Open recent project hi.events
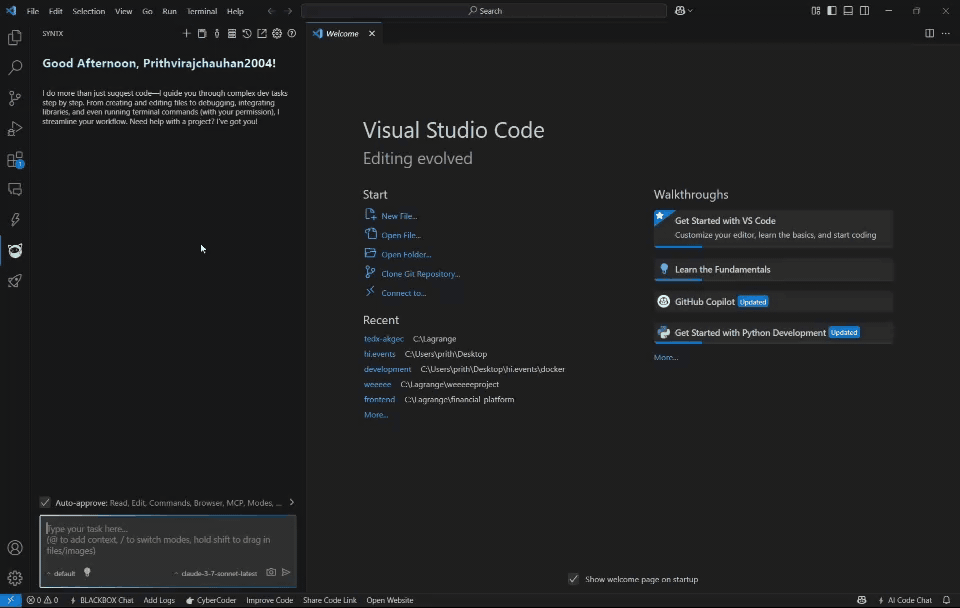Screen dimensions: 960x608 pos(380,354)
